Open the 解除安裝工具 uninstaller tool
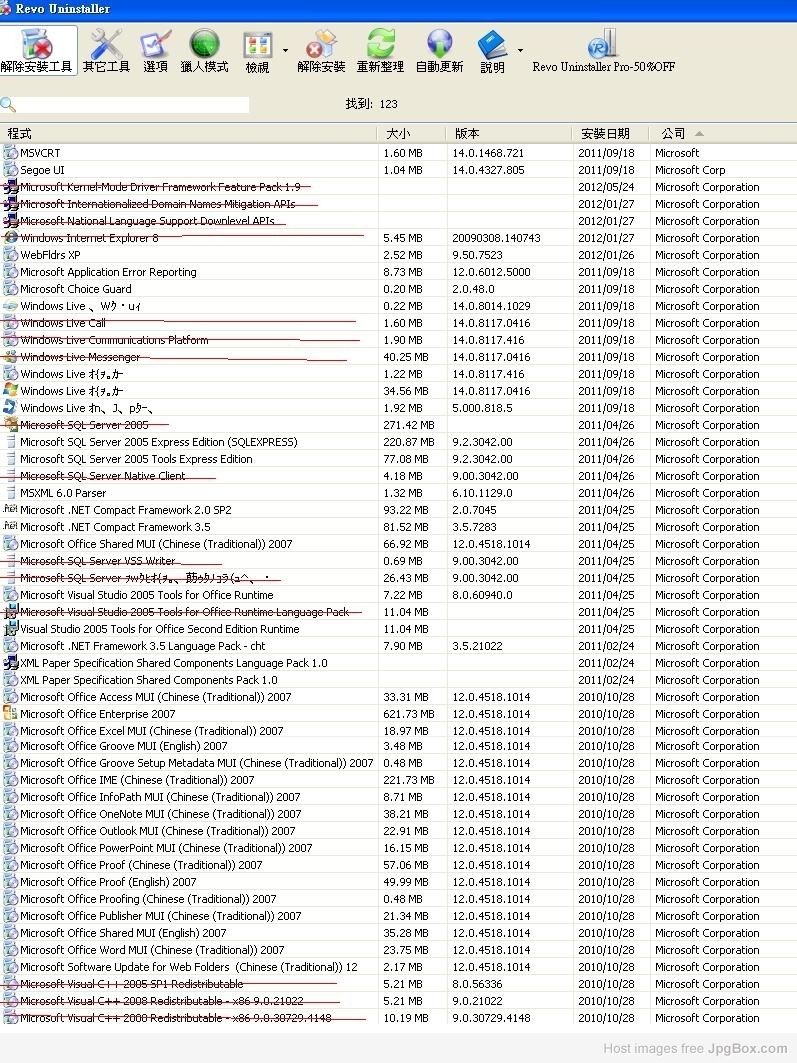Image resolution: width=797 pixels, height=1063 pixels. point(38,52)
